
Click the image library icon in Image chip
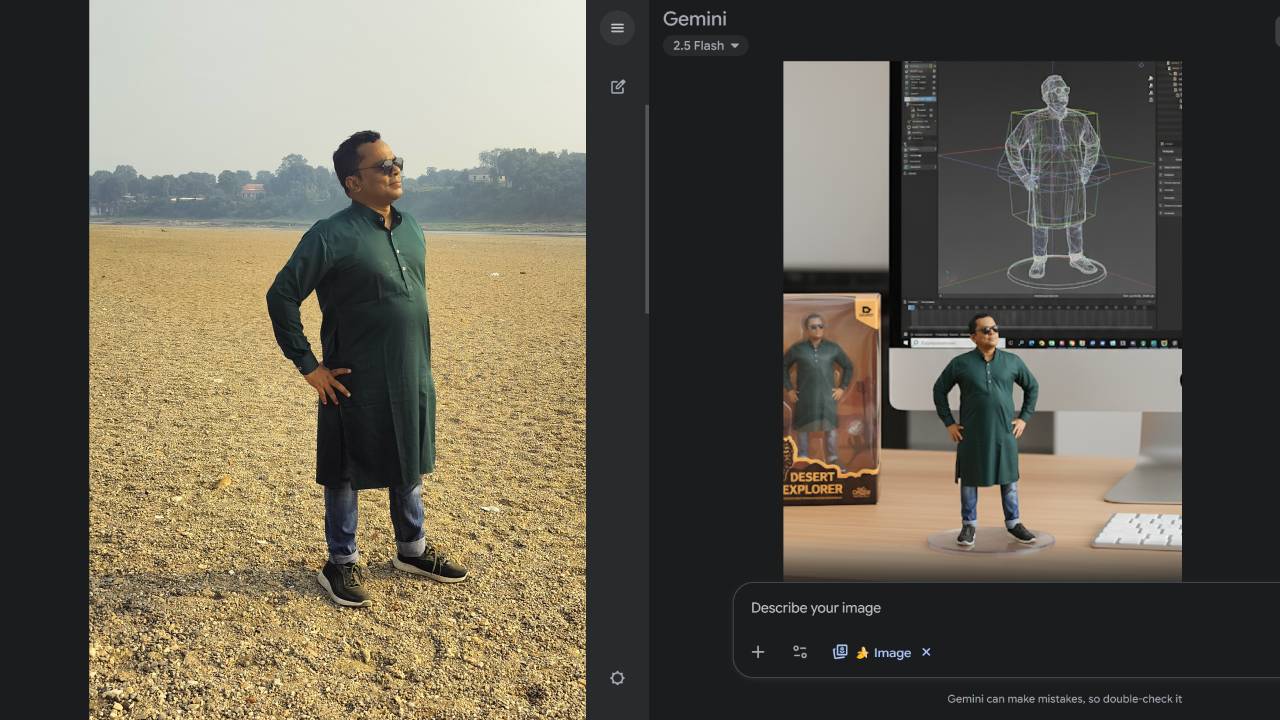click(840, 652)
